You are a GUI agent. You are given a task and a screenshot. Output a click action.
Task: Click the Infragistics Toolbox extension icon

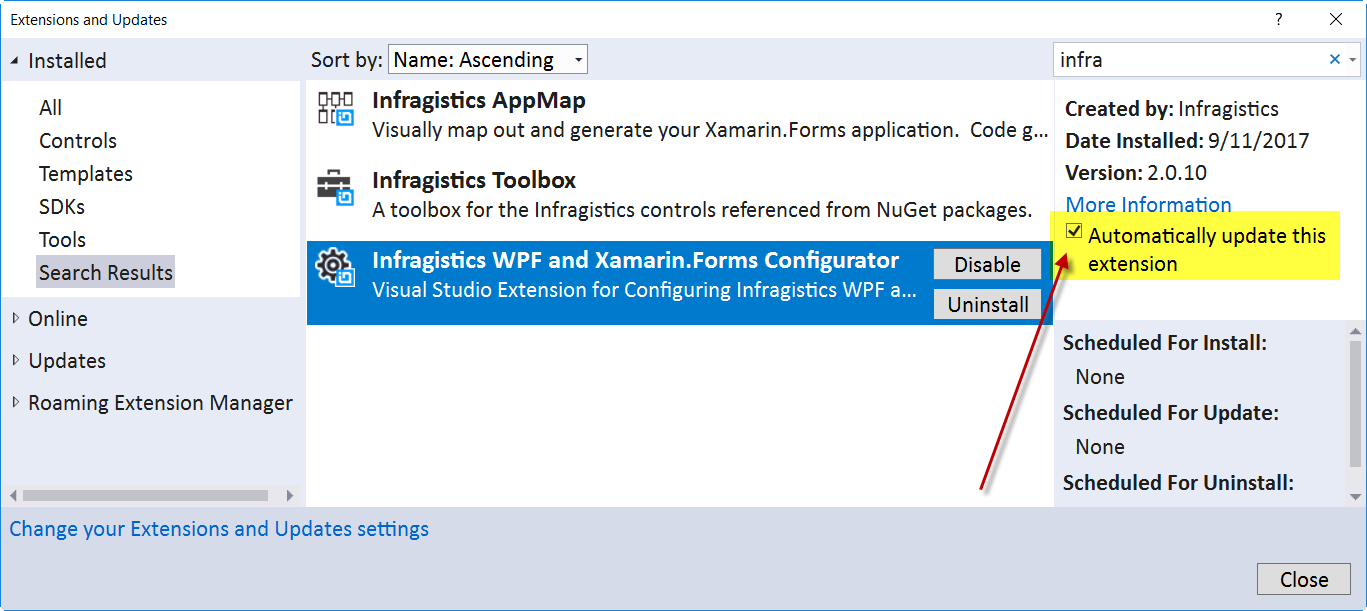pos(335,188)
